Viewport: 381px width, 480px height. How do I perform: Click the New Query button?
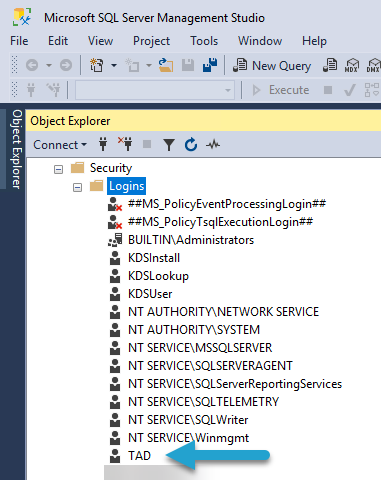(x=272, y=65)
